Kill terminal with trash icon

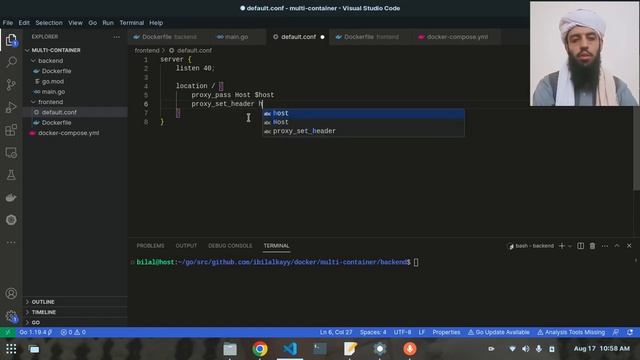pyautogui.click(x=592, y=246)
